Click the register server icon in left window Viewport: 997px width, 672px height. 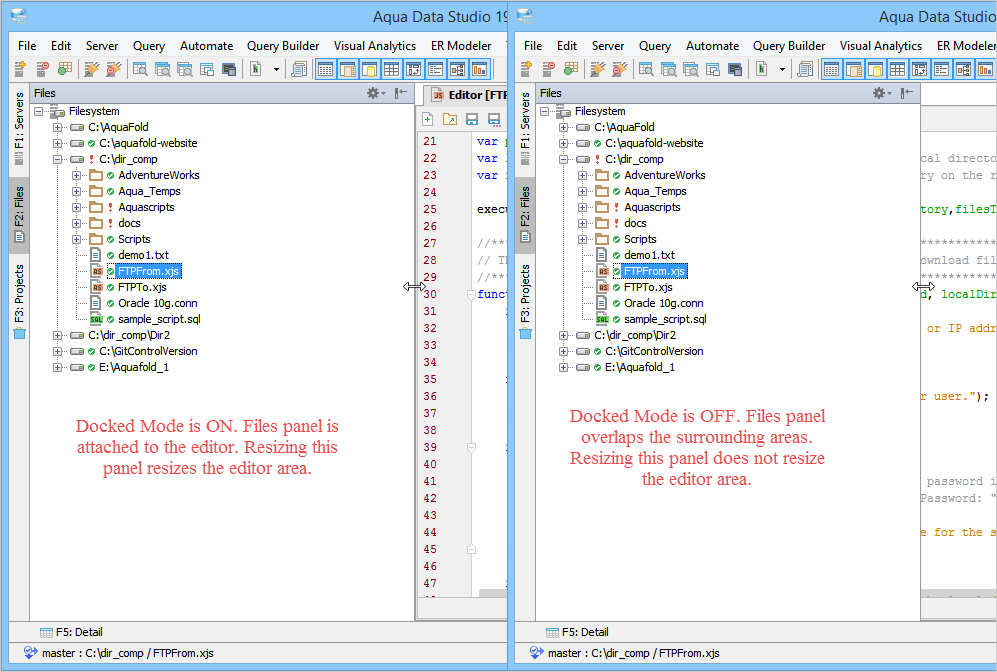20,69
